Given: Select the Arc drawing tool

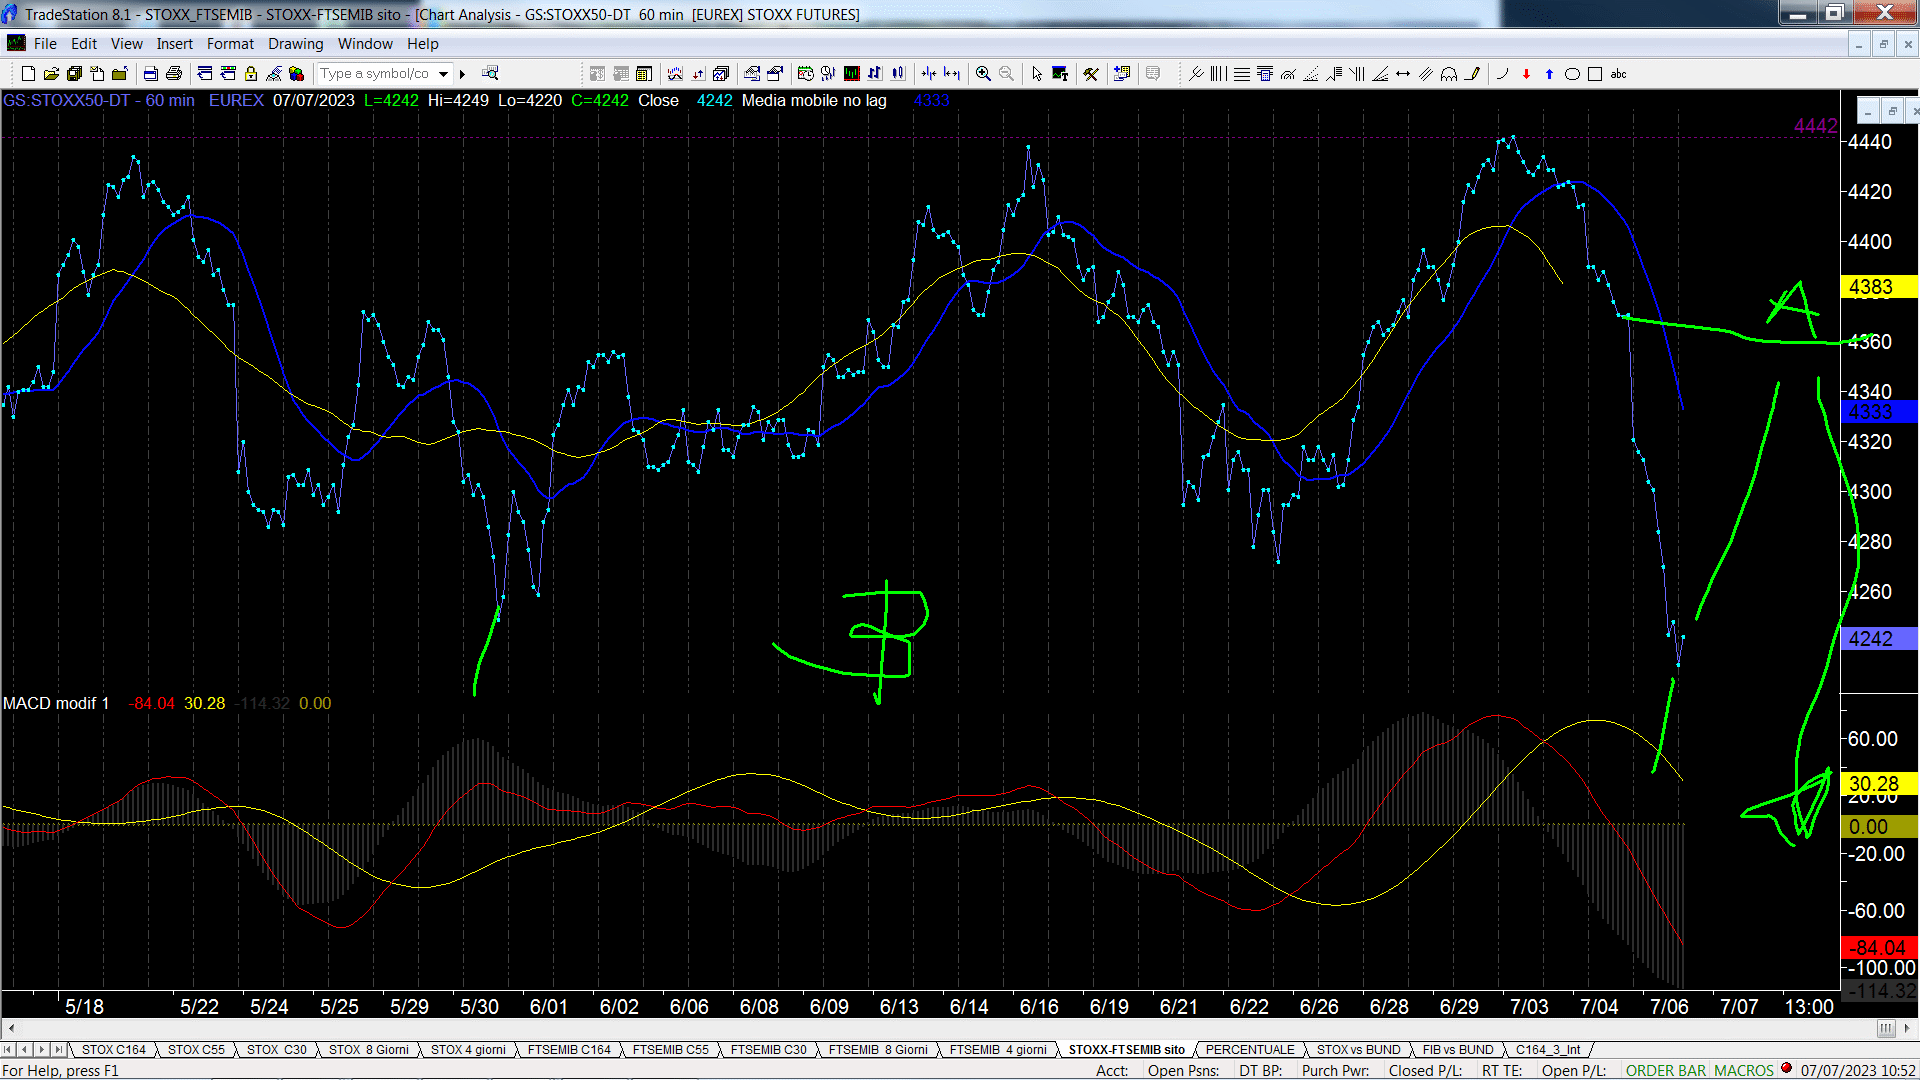Looking at the screenshot, I should tap(1502, 74).
